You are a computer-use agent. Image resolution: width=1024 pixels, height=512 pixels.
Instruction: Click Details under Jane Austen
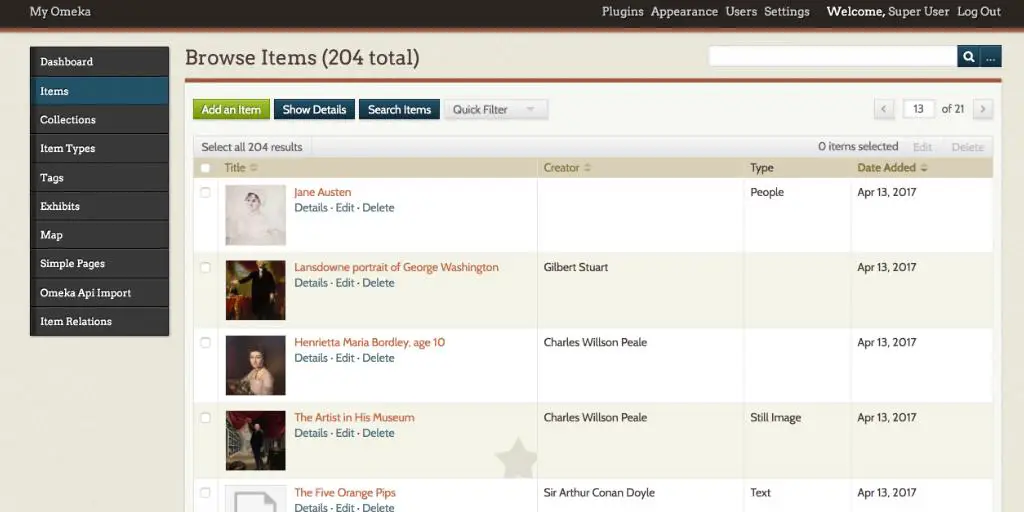click(311, 208)
